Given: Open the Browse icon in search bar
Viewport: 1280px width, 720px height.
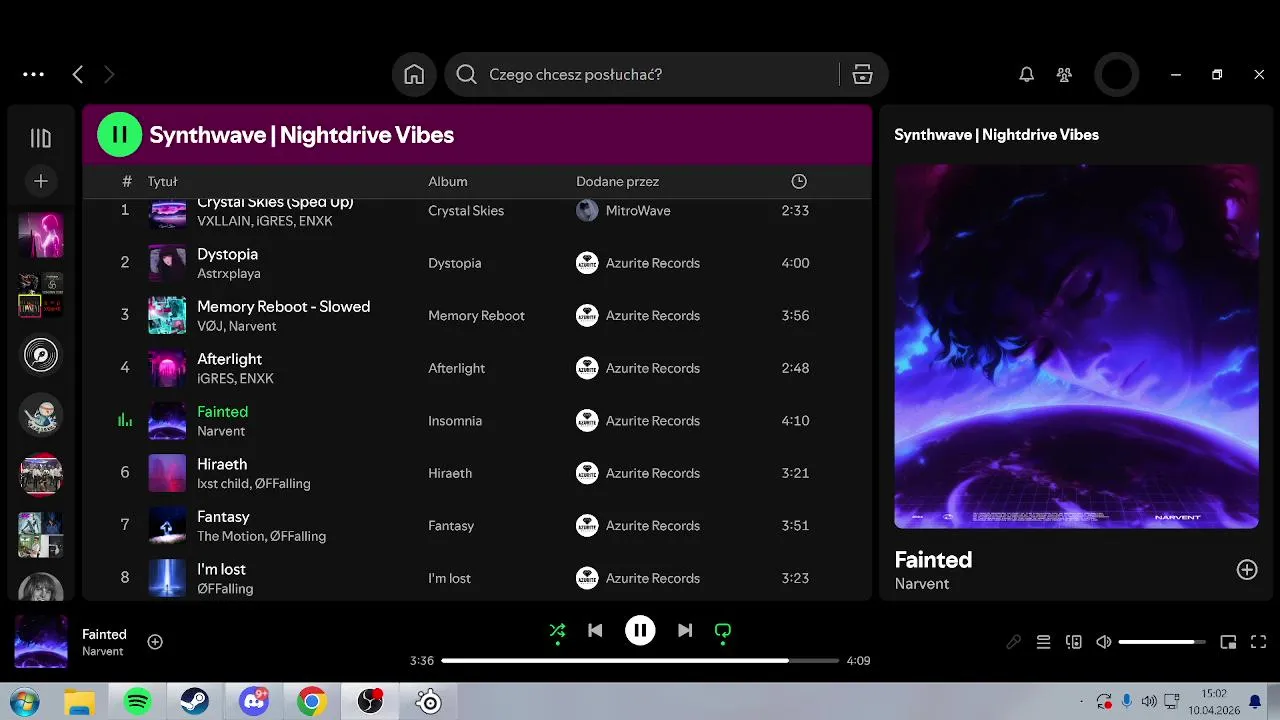Looking at the screenshot, I should (x=863, y=75).
